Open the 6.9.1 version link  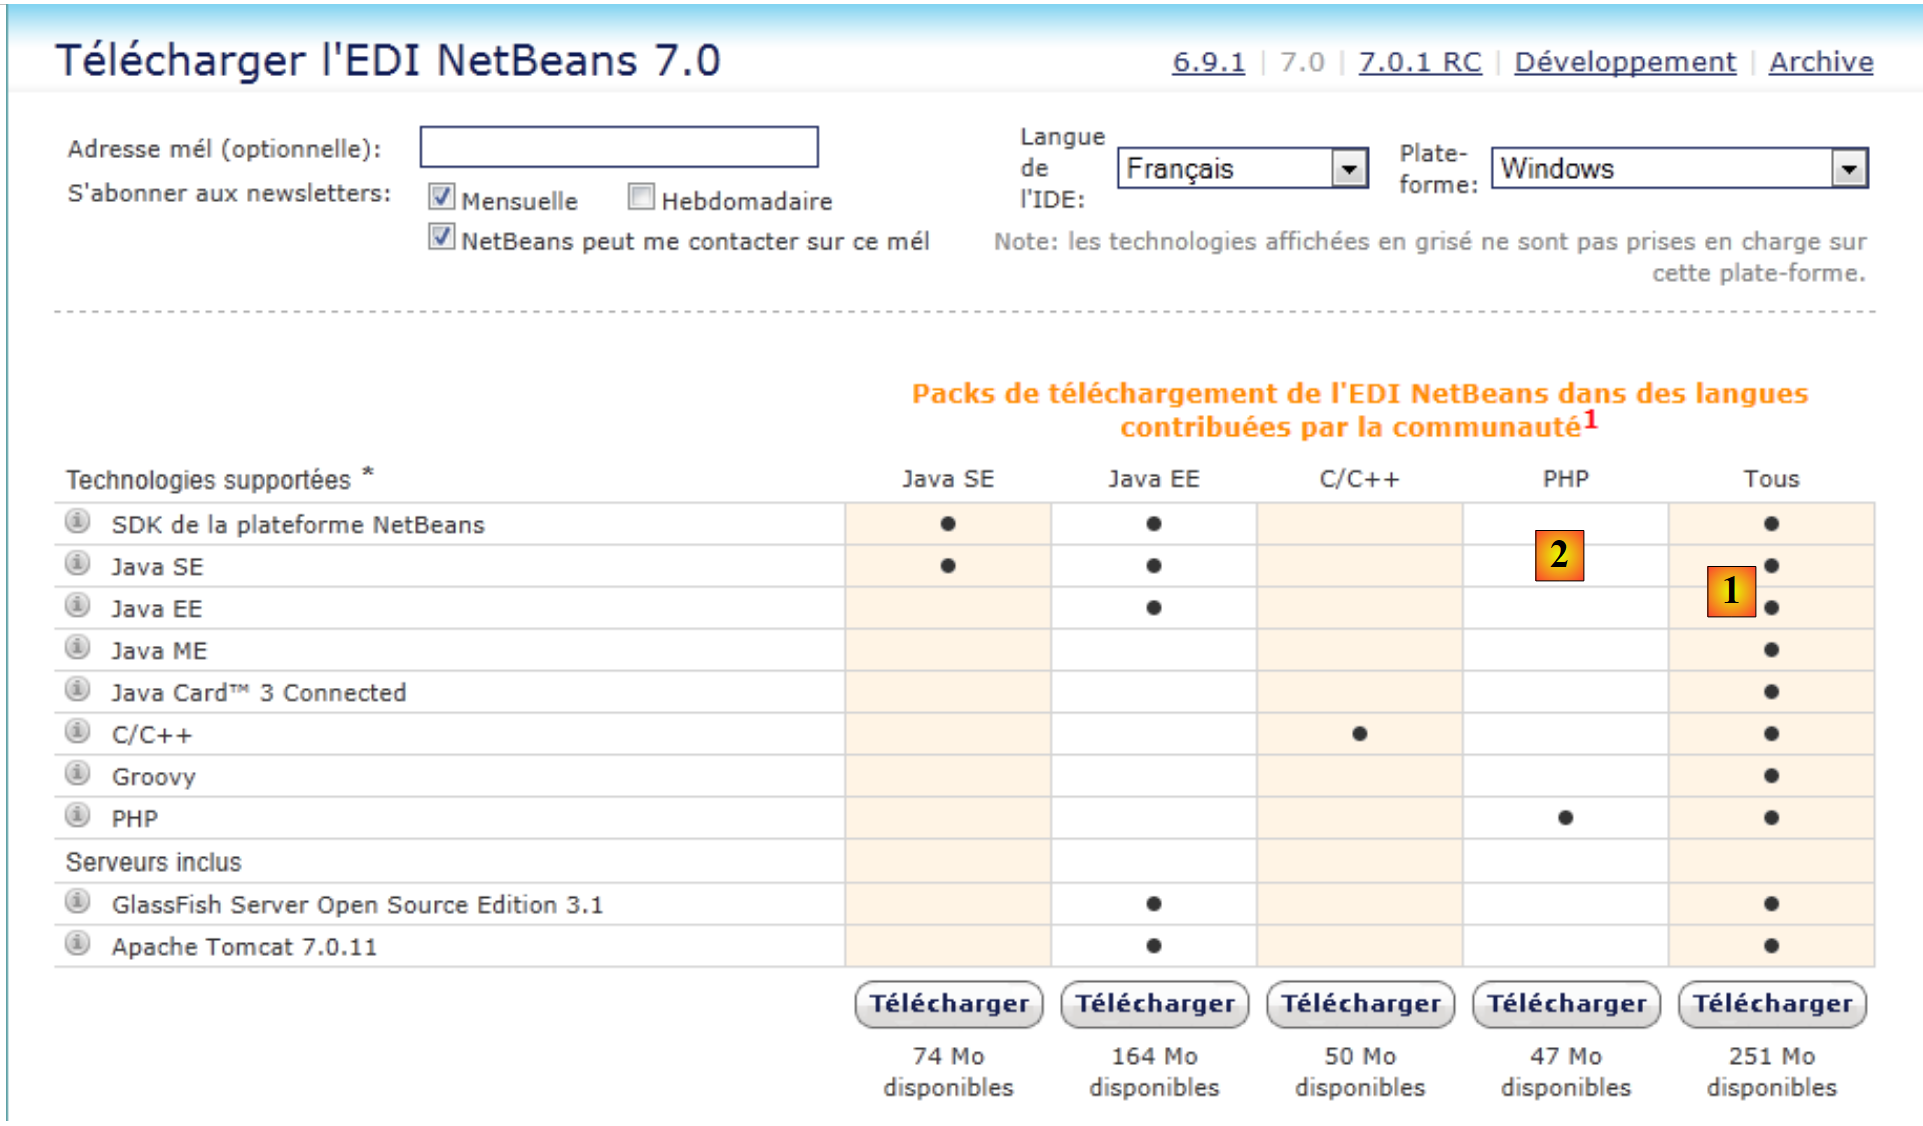click(x=1208, y=62)
